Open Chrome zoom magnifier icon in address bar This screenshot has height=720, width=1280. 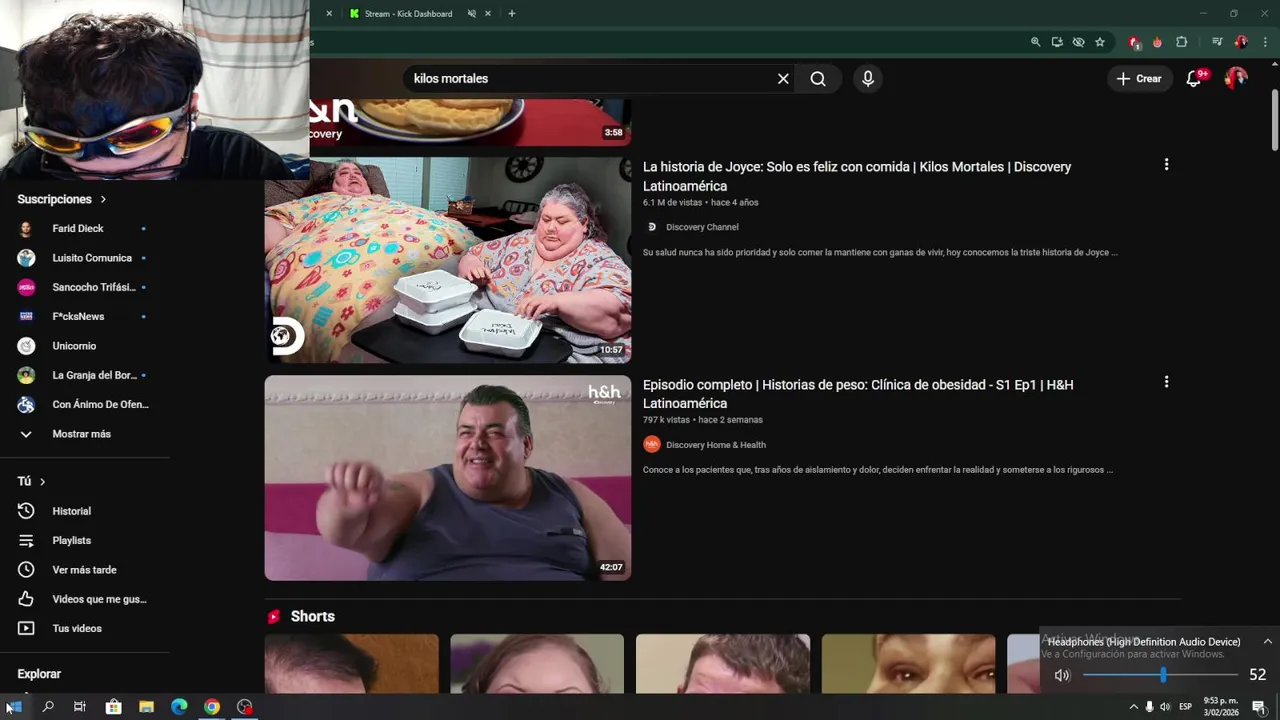[1035, 42]
